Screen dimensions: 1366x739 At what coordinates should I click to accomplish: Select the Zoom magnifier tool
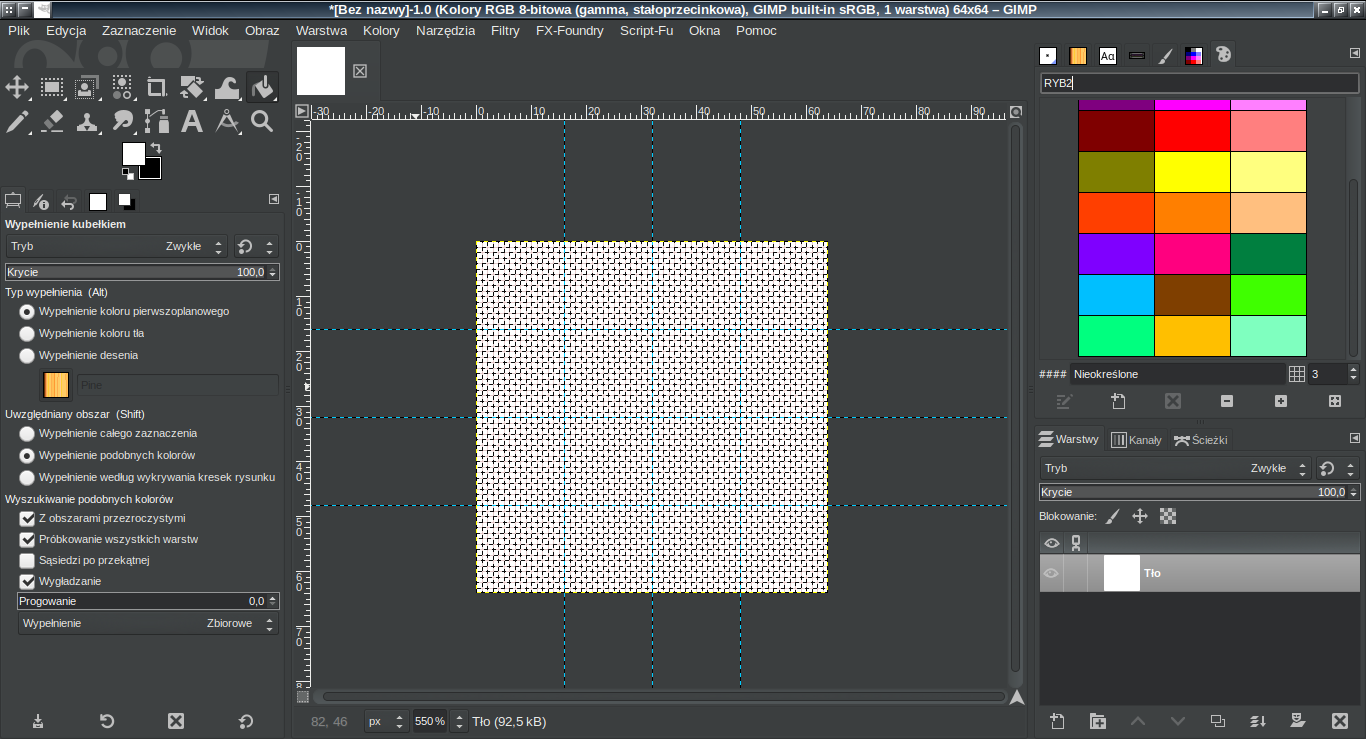[262, 122]
